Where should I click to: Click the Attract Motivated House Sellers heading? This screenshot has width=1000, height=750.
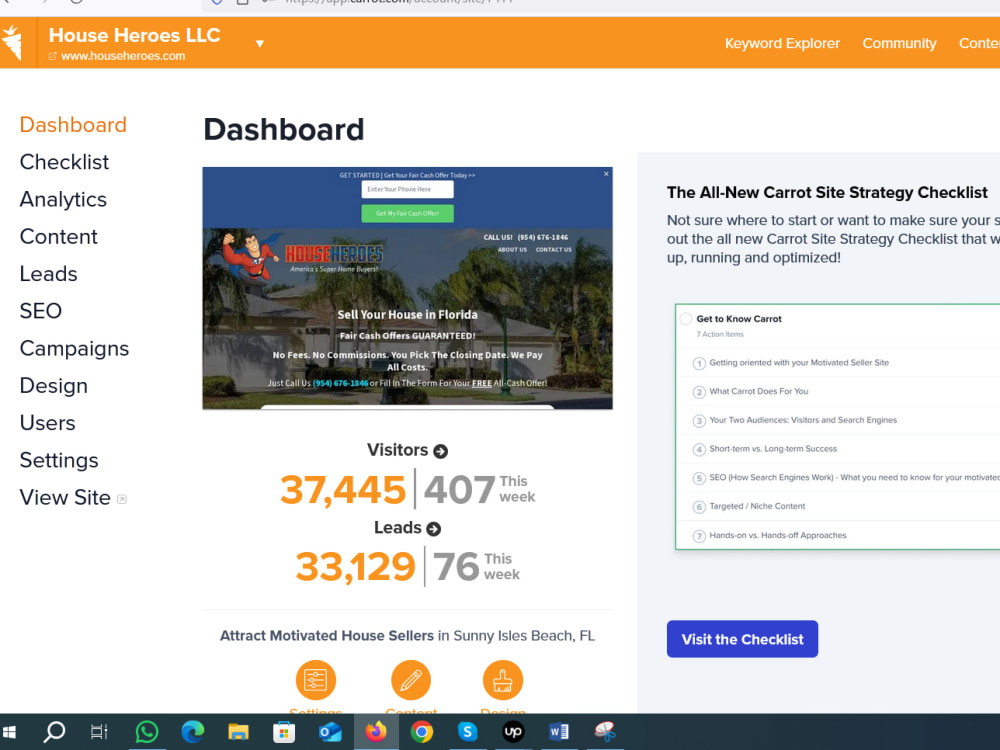(x=327, y=636)
